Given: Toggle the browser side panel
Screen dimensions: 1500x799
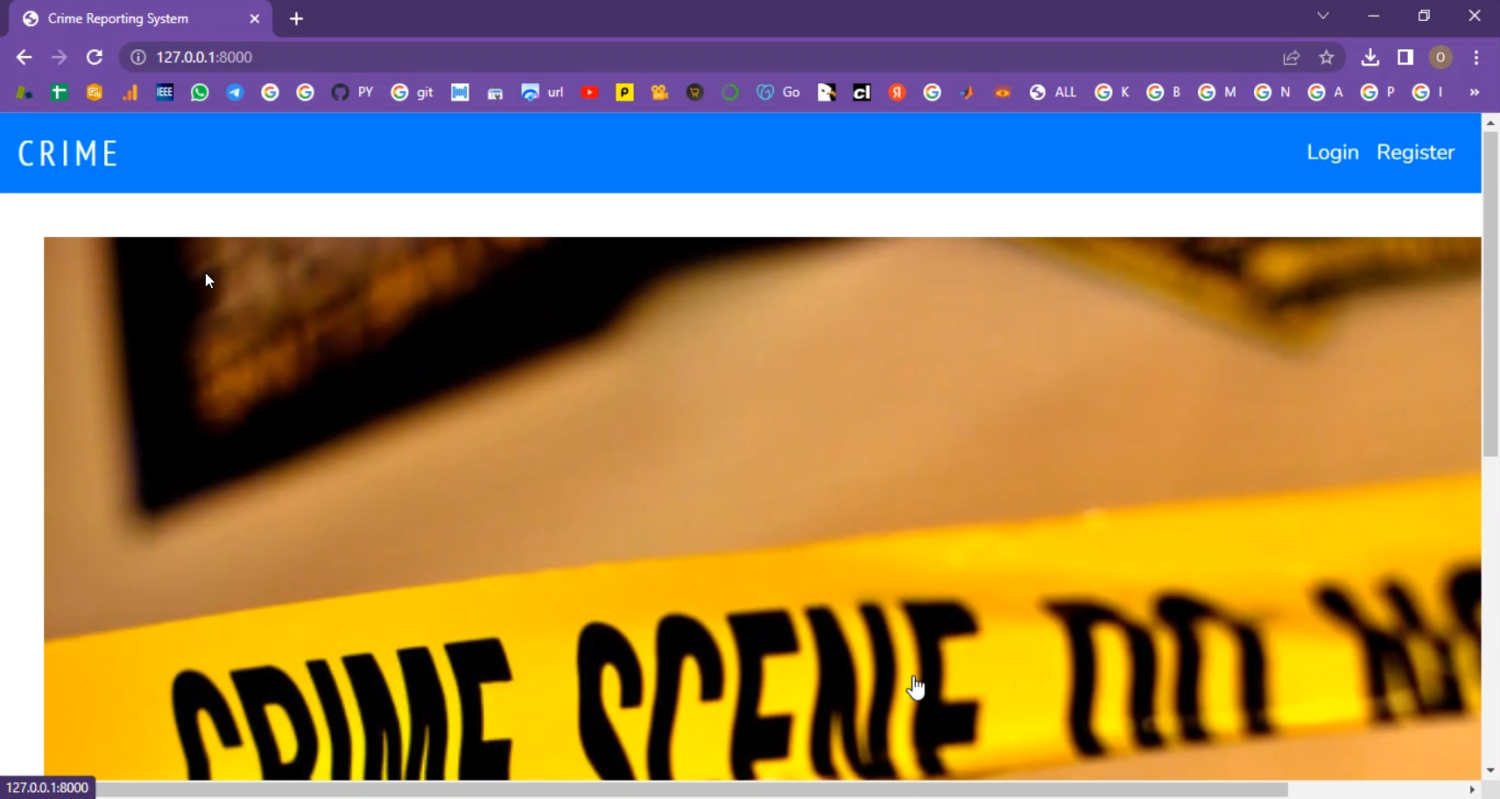Looking at the screenshot, I should tap(1405, 58).
